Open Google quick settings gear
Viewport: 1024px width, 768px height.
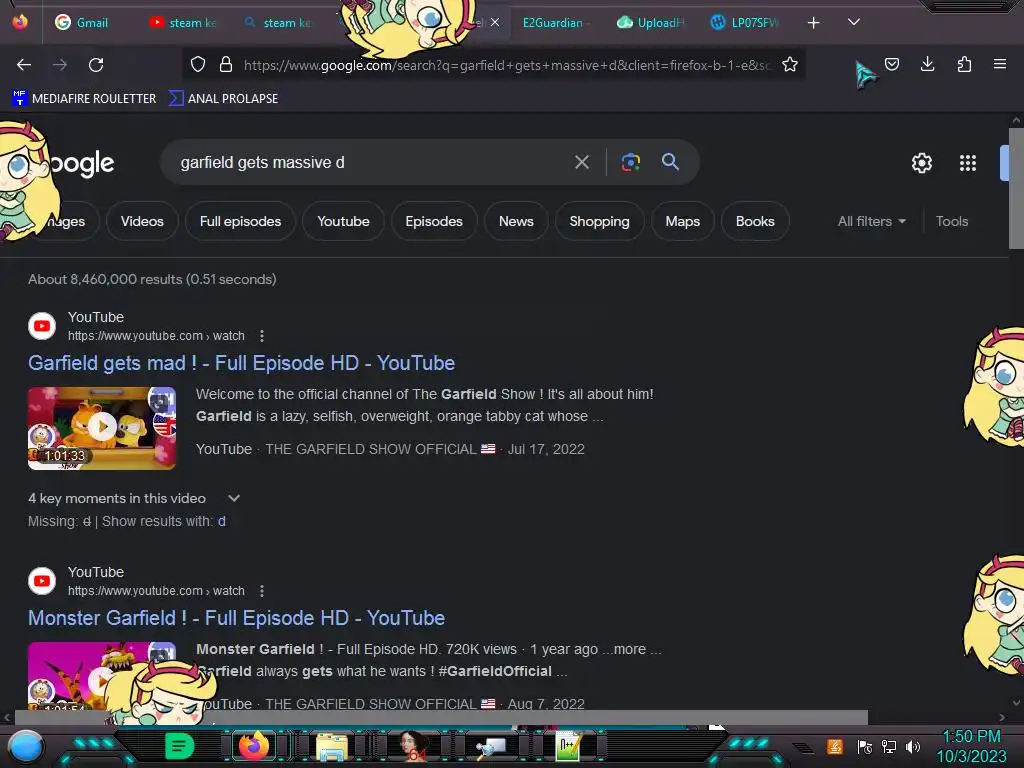tap(921, 163)
